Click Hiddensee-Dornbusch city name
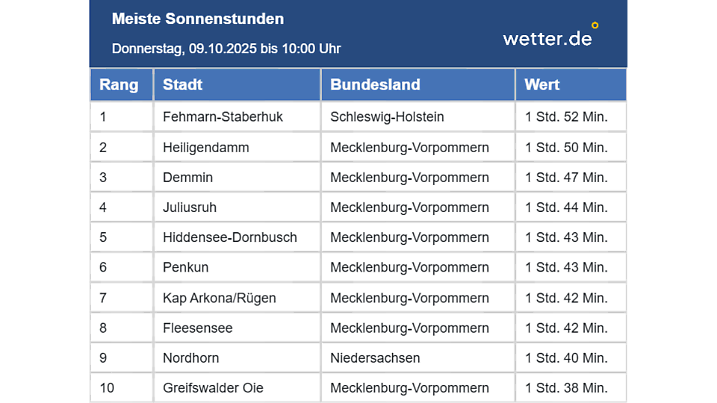Screen dimensions: 717x403 (x=230, y=237)
